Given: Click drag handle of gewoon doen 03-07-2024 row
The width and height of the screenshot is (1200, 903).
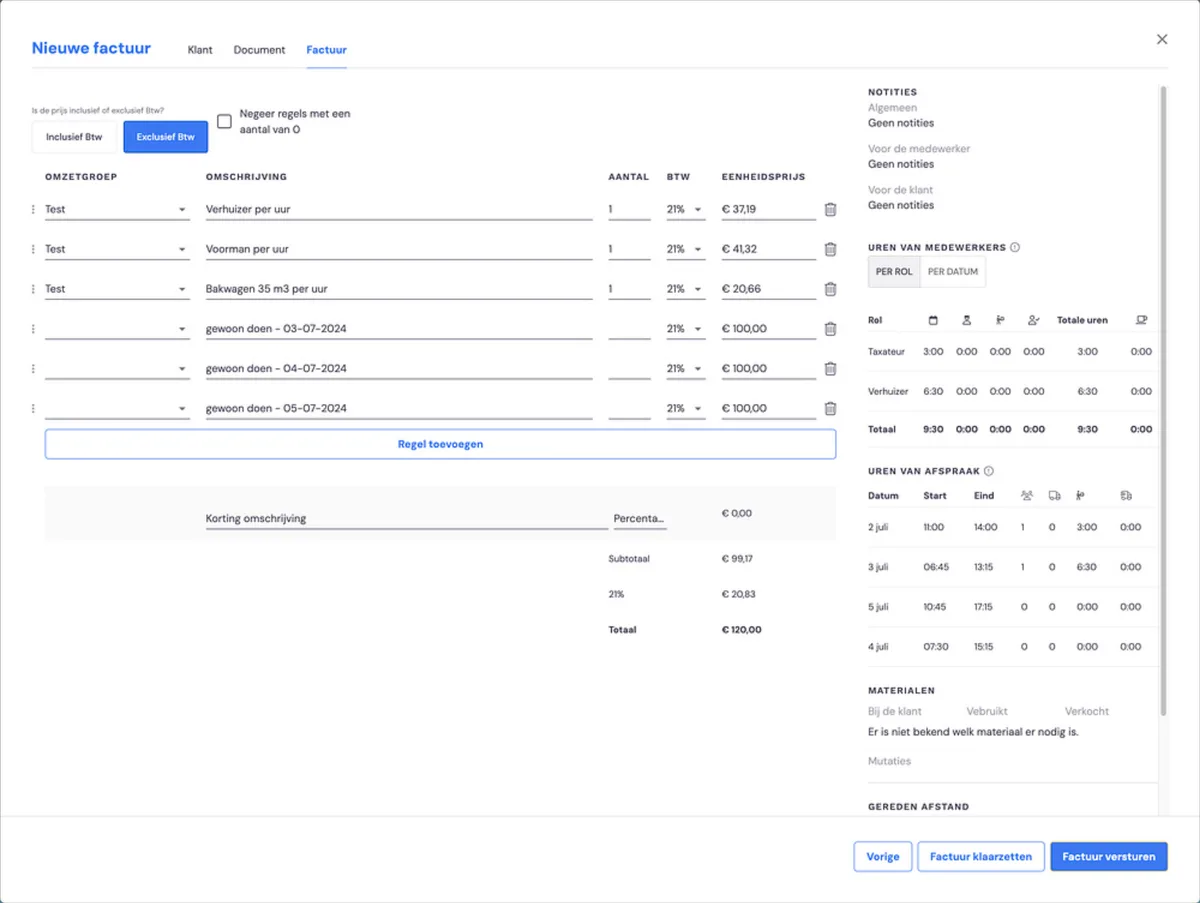Looking at the screenshot, I should (33, 329).
